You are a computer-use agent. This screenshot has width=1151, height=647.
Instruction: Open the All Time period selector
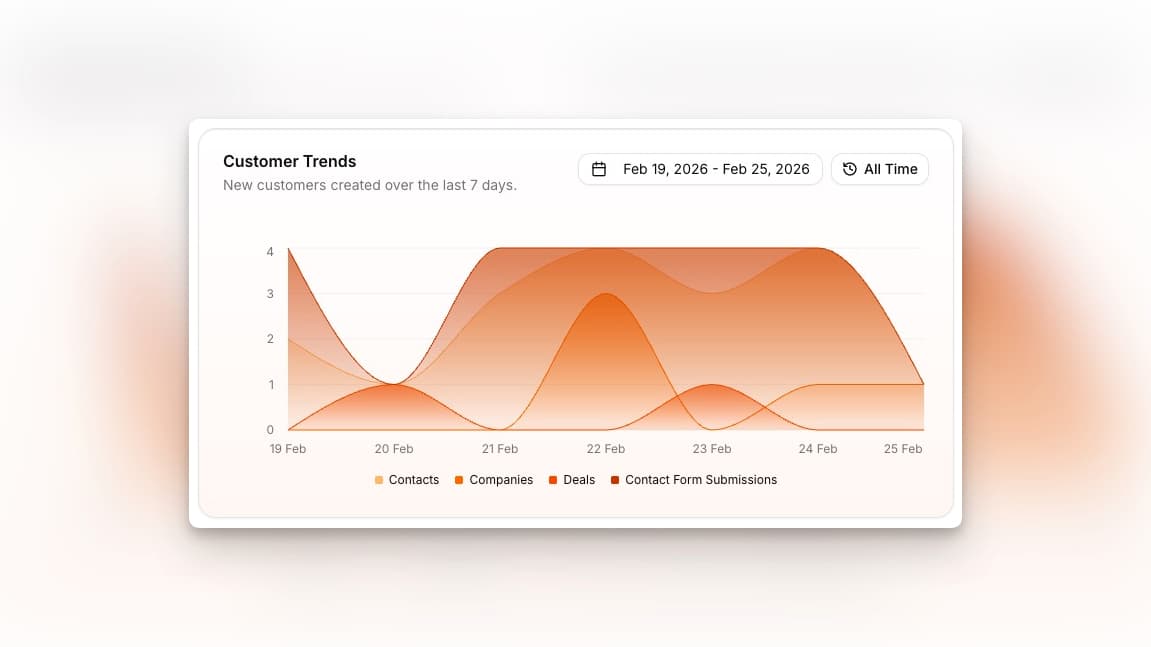tap(880, 169)
